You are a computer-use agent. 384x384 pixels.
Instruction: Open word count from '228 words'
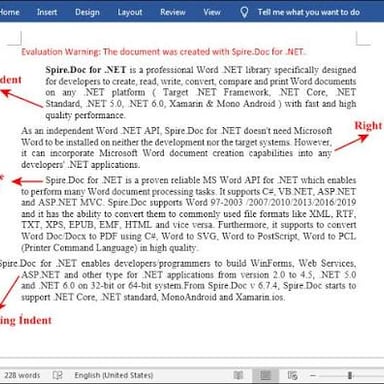pyautogui.click(x=22, y=375)
